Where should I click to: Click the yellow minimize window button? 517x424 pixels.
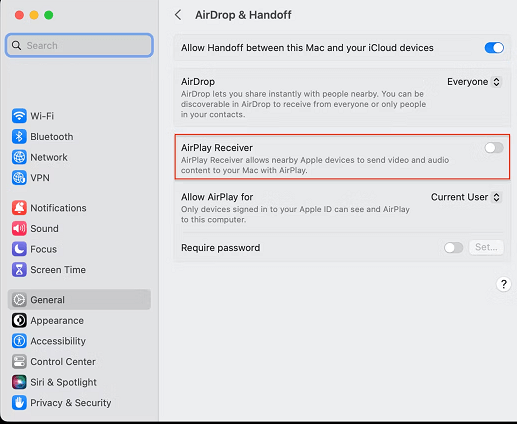34,15
